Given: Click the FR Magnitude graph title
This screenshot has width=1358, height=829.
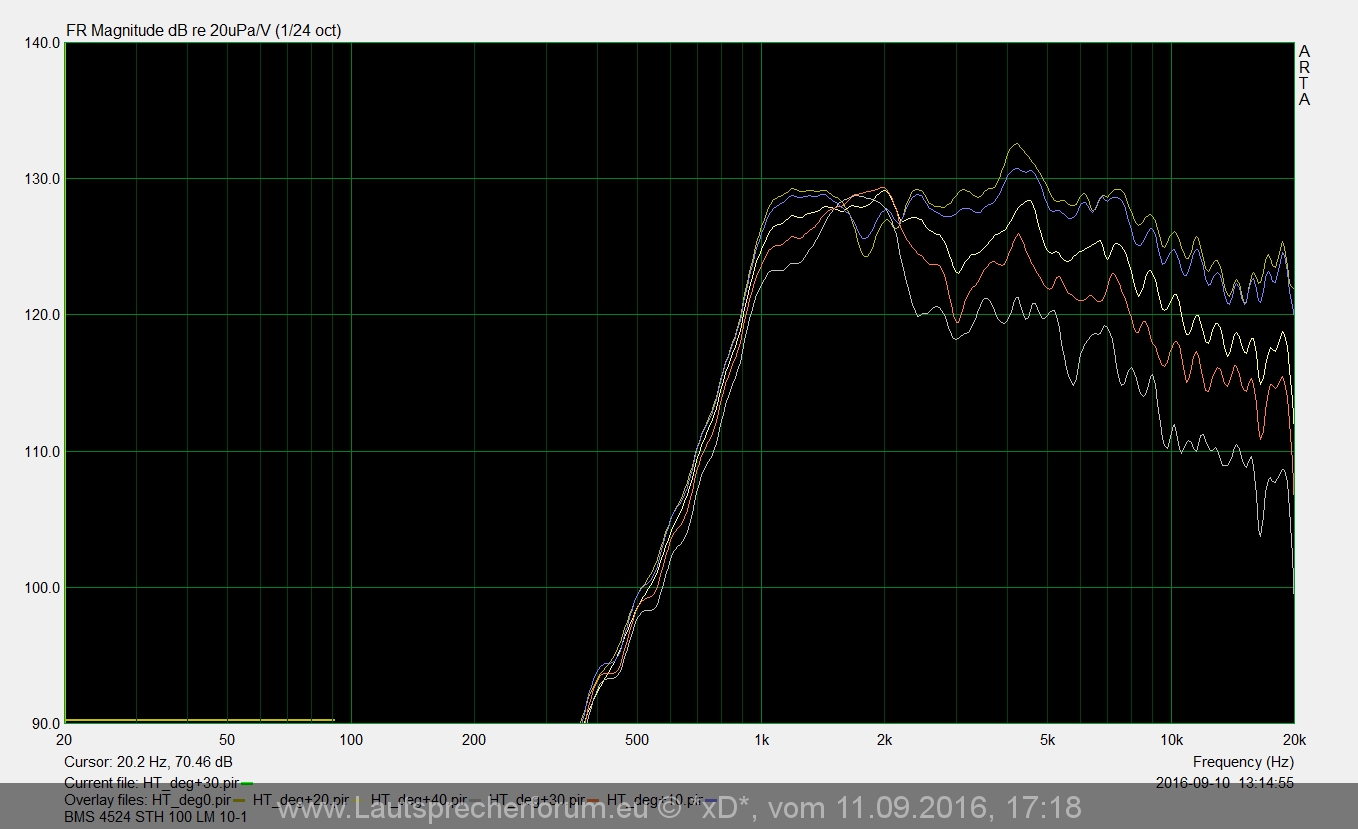Looking at the screenshot, I should (203, 30).
